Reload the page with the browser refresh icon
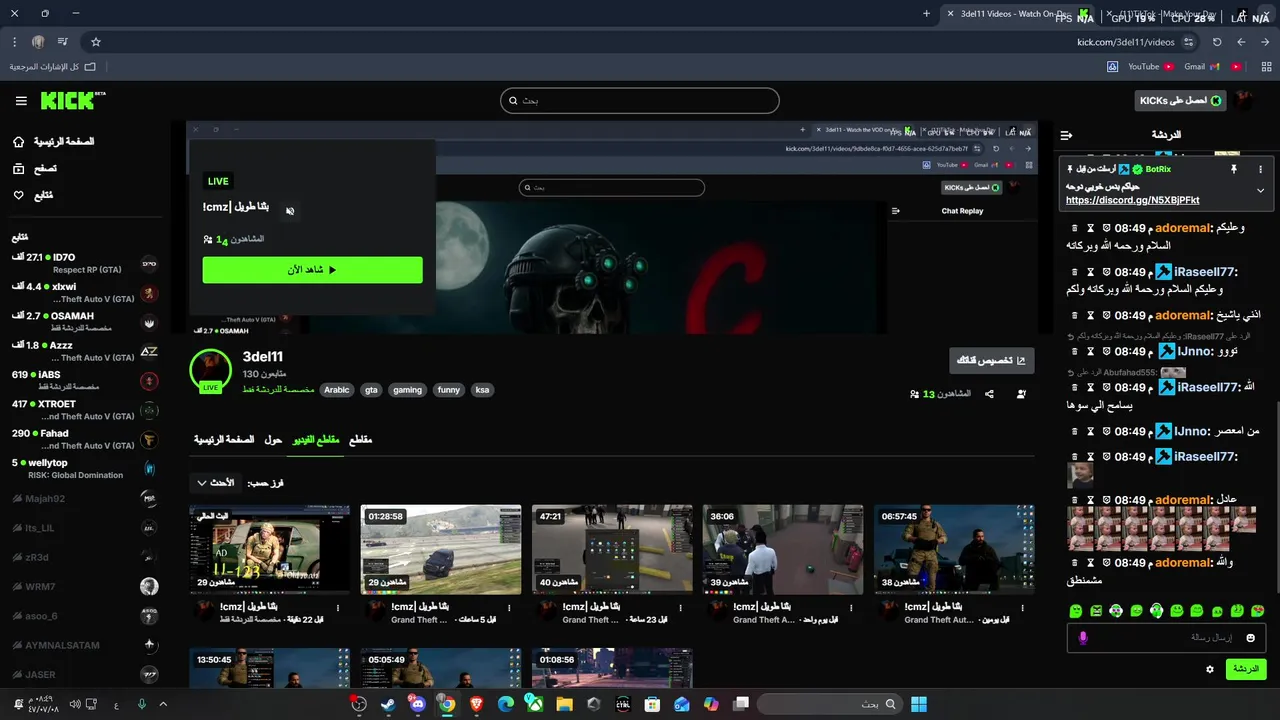This screenshot has width=1280, height=720. pyautogui.click(x=1217, y=42)
